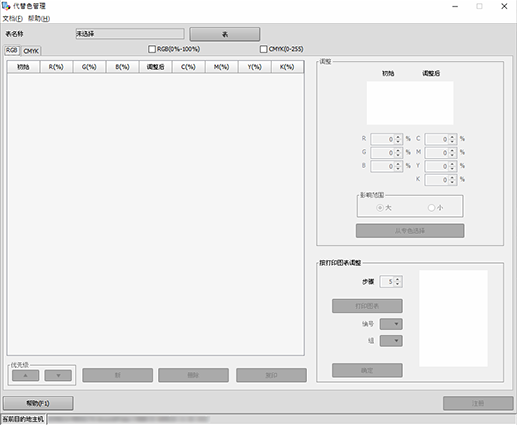Move priority down with the down-arrow button
The height and width of the screenshot is (425, 517).
coord(58,375)
